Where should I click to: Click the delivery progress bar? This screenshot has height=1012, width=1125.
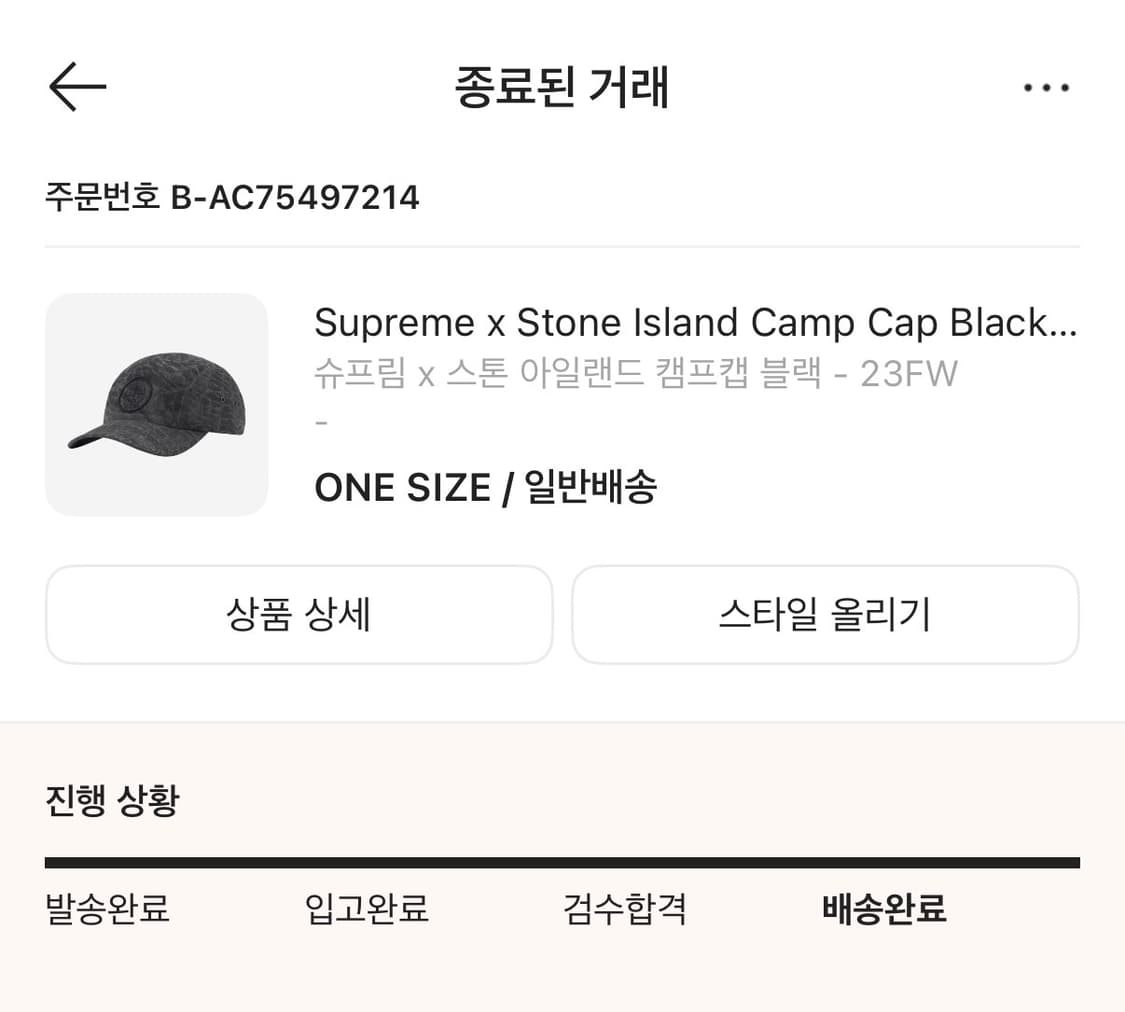click(x=562, y=860)
